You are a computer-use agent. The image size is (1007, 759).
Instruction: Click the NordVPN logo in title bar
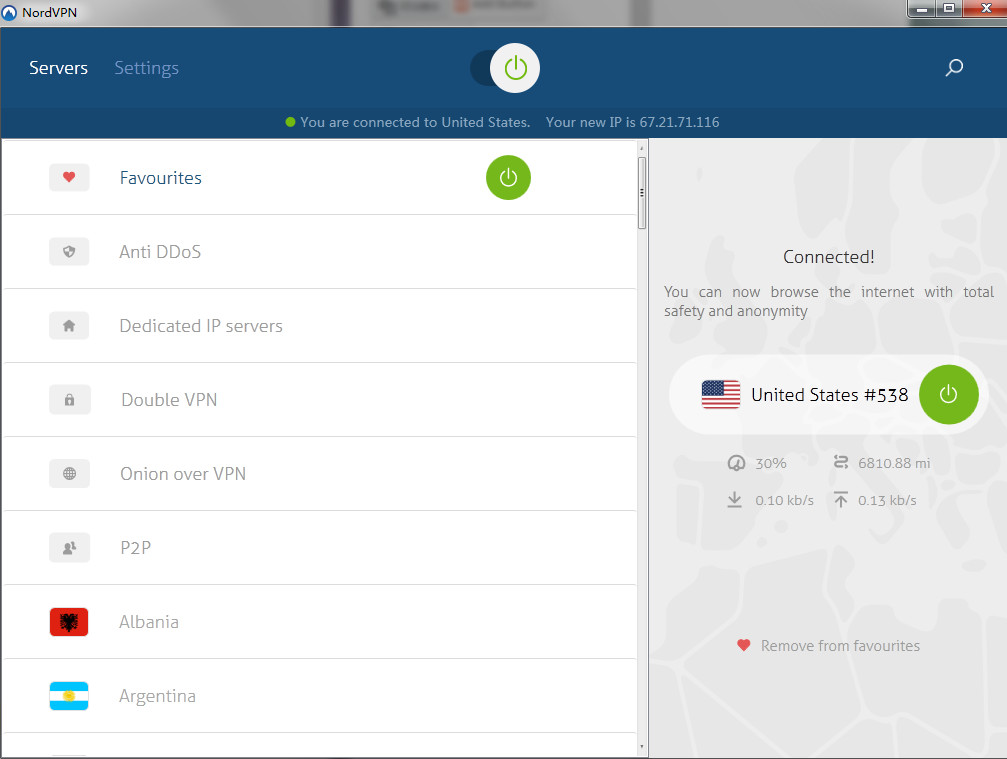9,13
